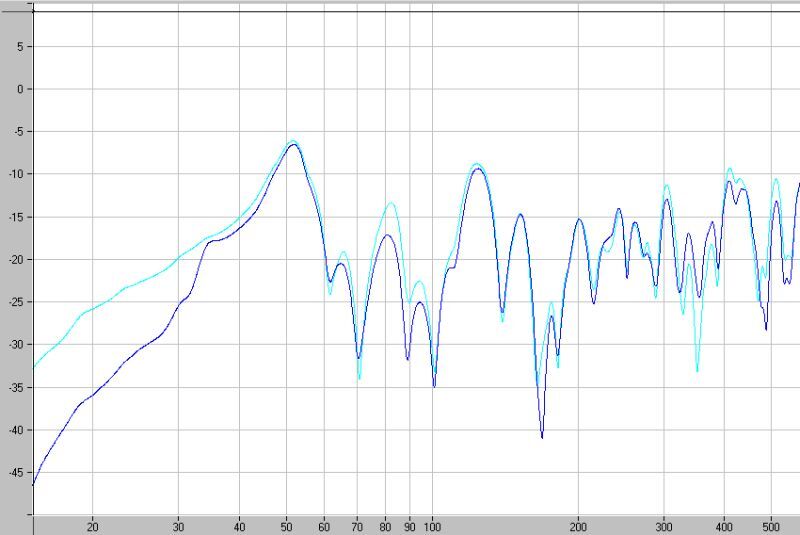Click the frequency axis label "90"
Image resolution: width=800 pixels, height=535 pixels.
[x=410, y=527]
